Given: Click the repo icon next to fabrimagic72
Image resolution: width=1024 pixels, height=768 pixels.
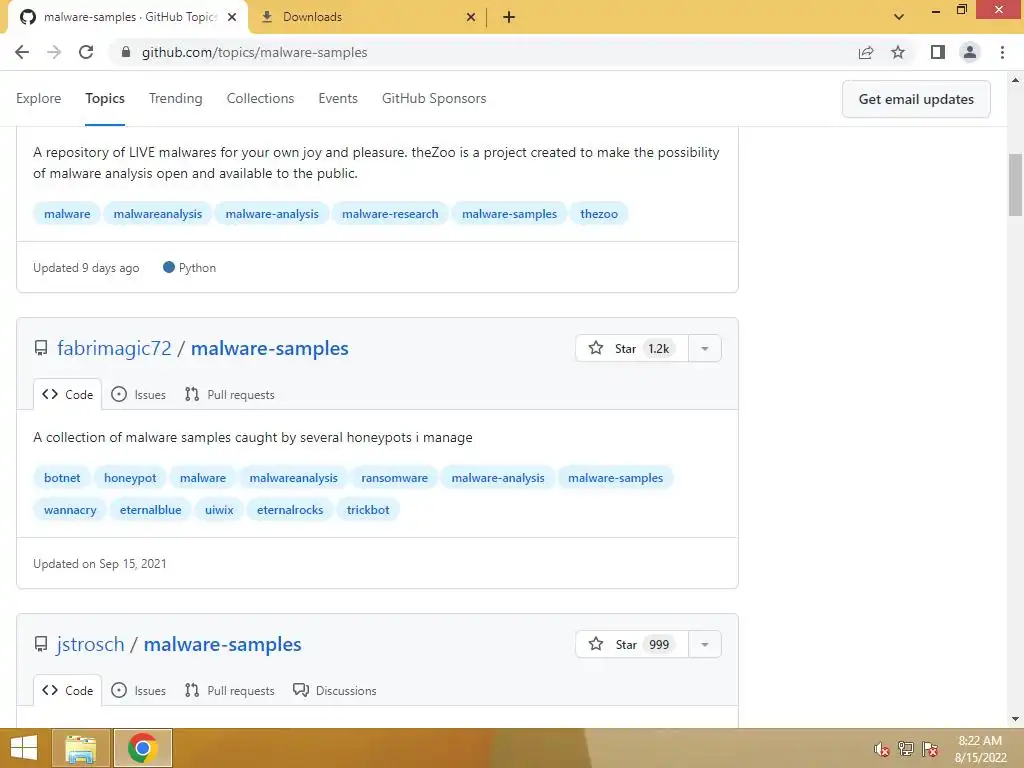Looking at the screenshot, I should (41, 348).
